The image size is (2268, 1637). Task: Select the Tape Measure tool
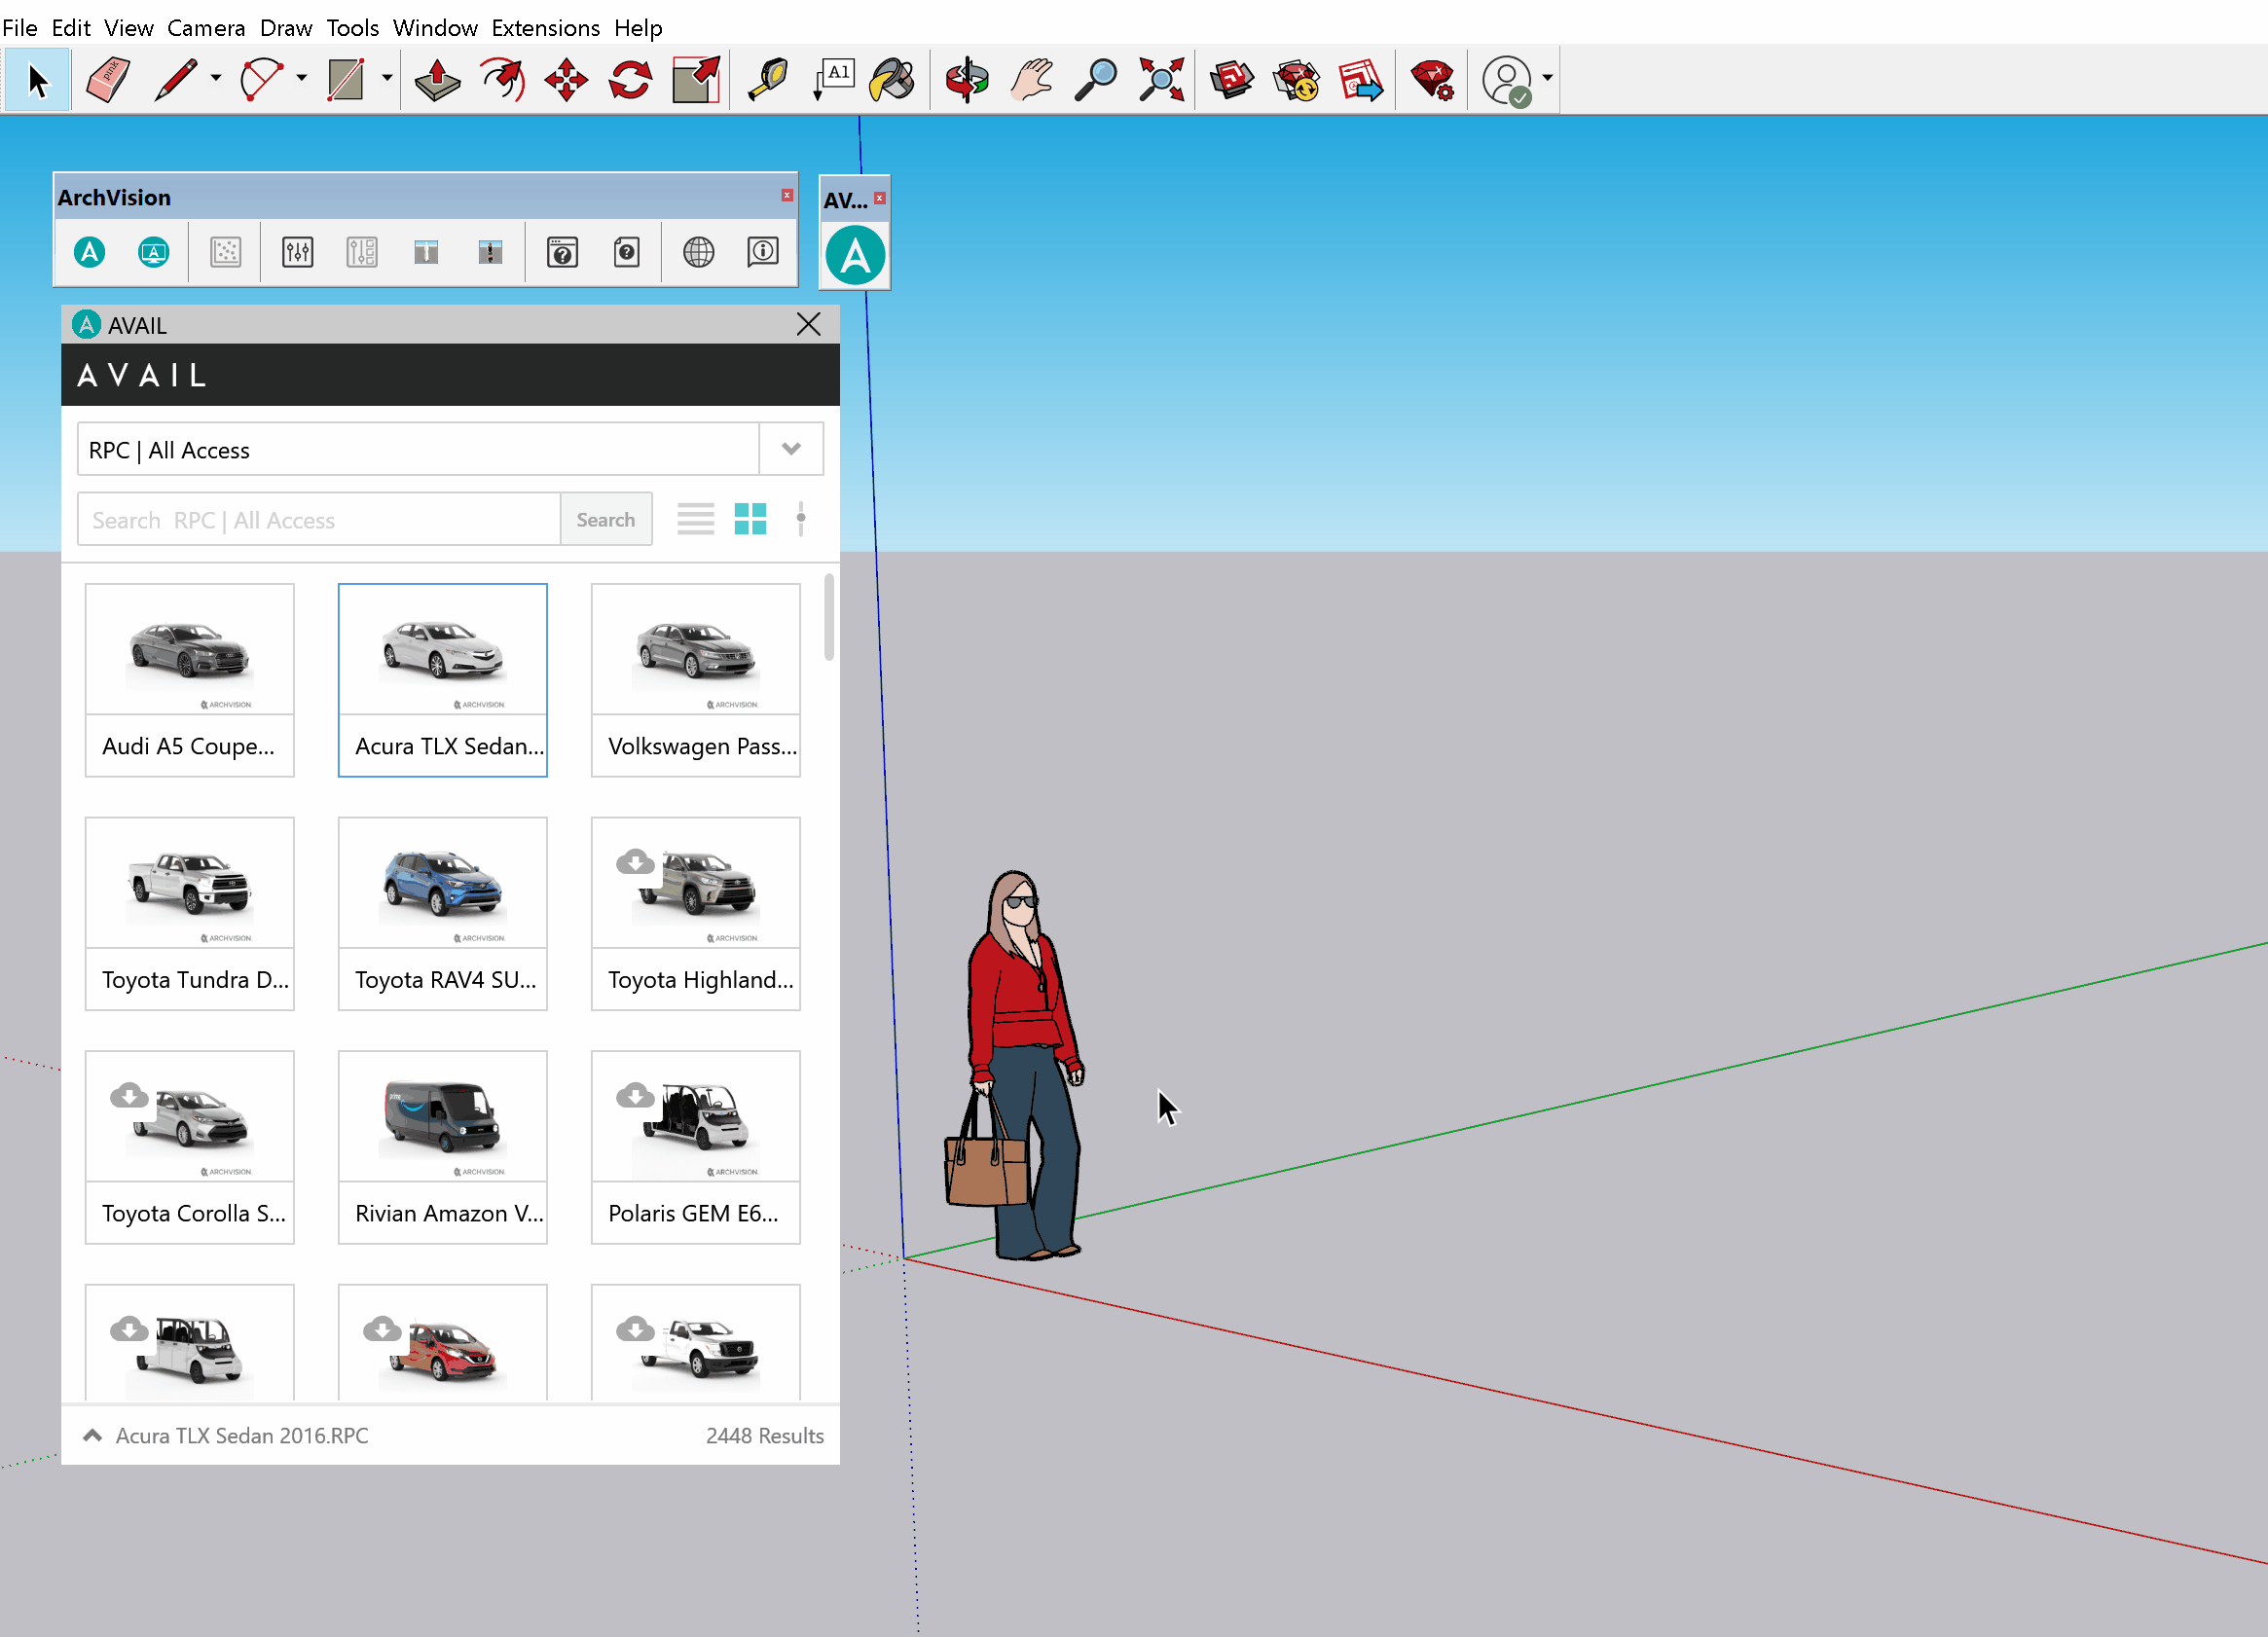click(767, 79)
